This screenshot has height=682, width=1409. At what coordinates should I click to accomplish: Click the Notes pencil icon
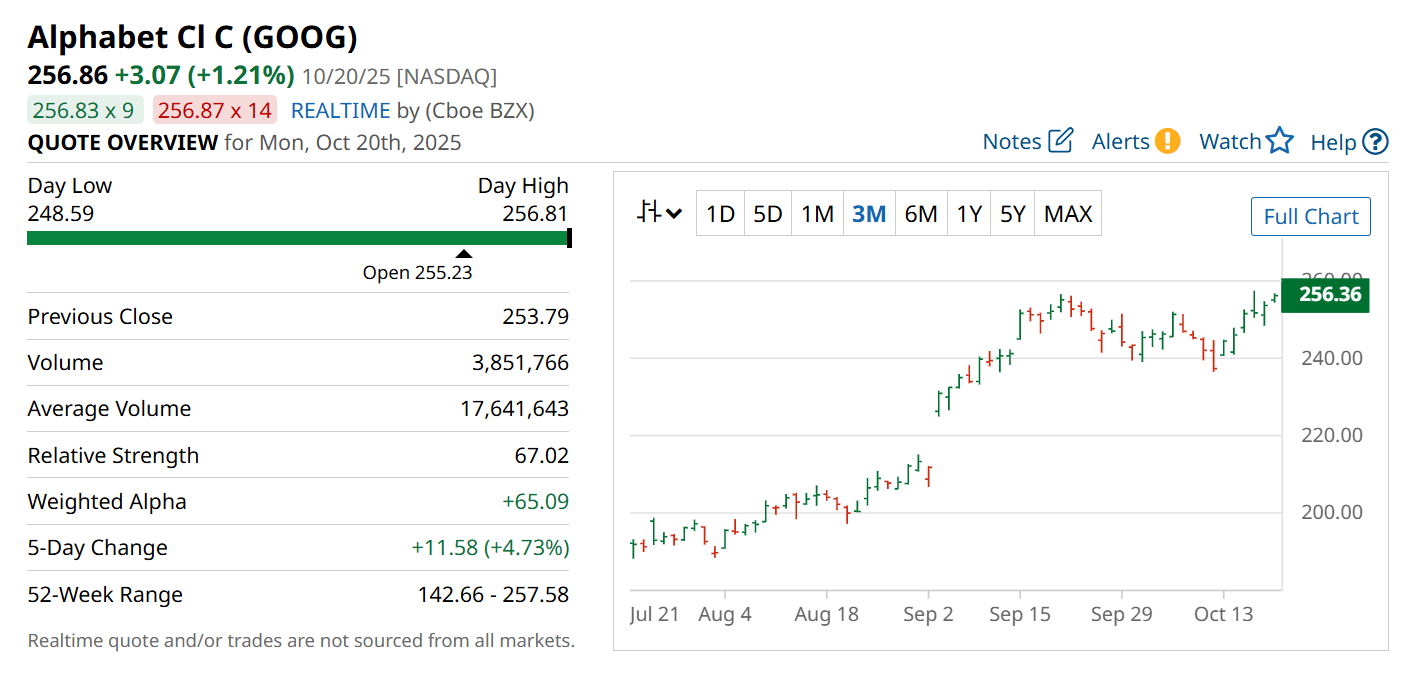[1060, 141]
